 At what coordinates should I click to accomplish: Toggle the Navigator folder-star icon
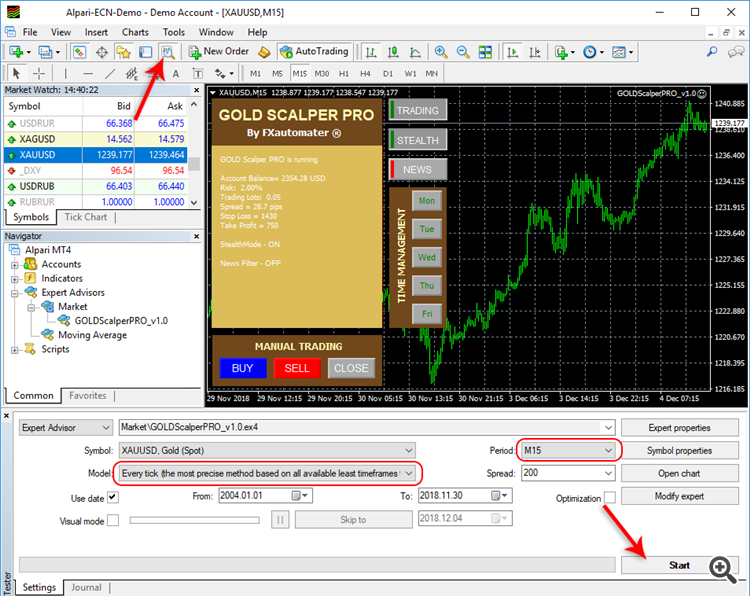click(x=123, y=52)
